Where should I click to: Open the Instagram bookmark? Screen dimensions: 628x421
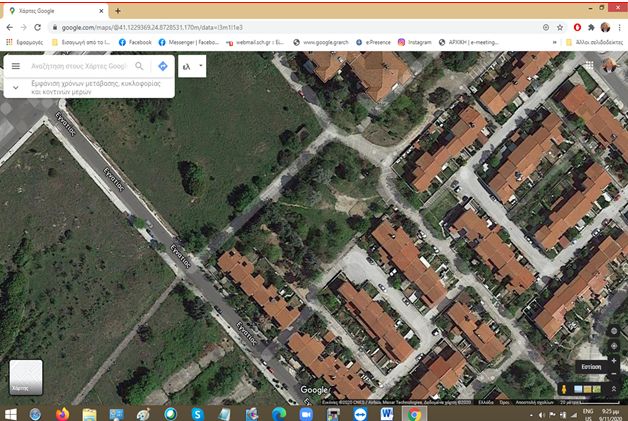tap(414, 43)
